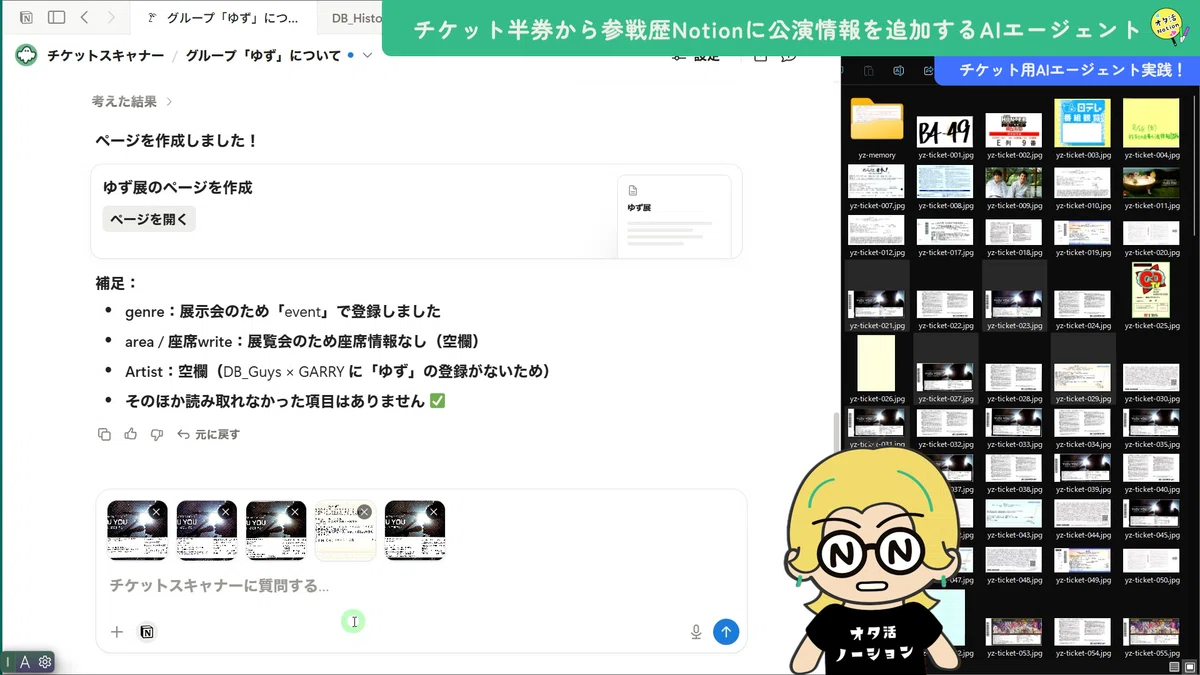Select yz-ticket-018.jpg in file explorer
The height and width of the screenshot is (675, 1200).
click(x=1014, y=238)
